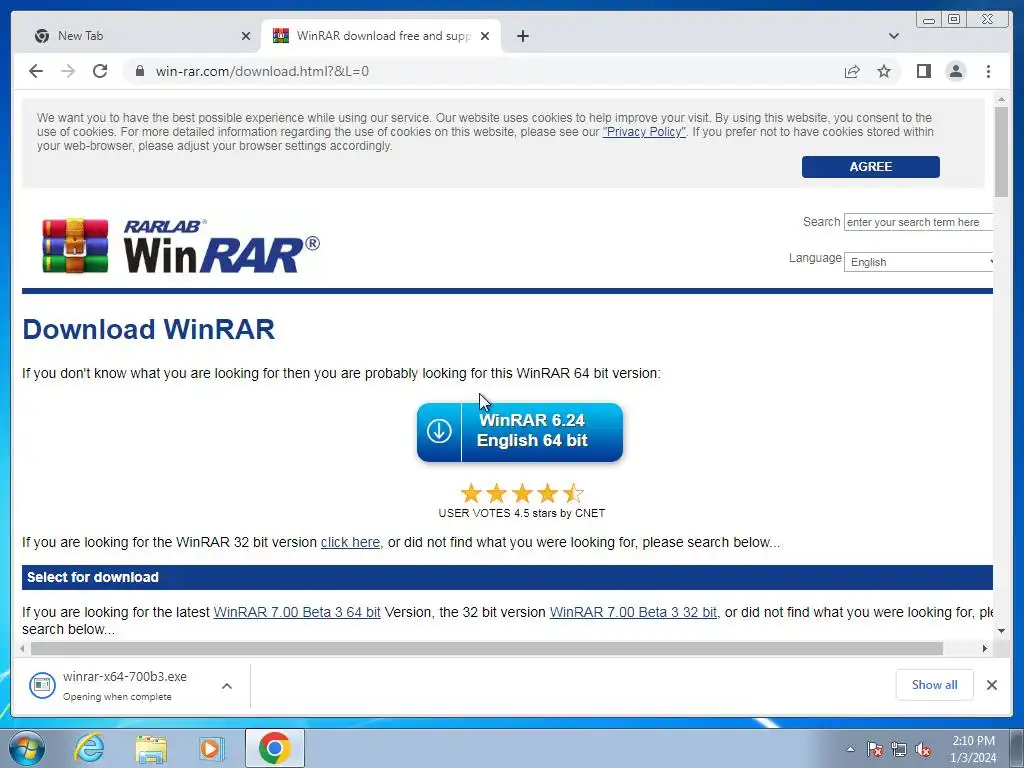Click the vertical scrollbar thumb
The width and height of the screenshot is (1024, 768).
(x=1001, y=151)
